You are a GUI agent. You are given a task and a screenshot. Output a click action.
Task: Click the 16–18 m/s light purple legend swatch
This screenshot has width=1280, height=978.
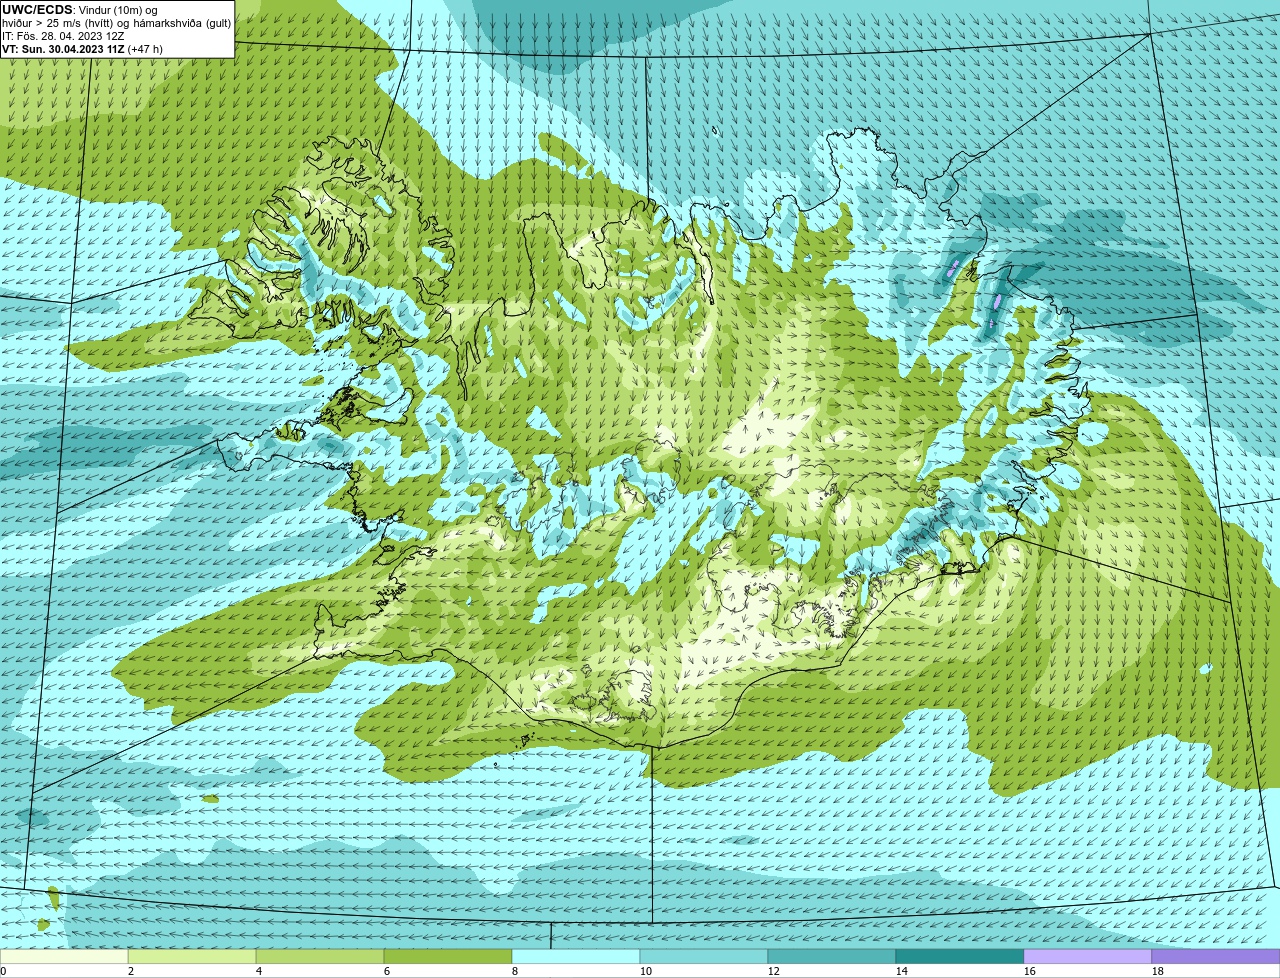[1088, 957]
